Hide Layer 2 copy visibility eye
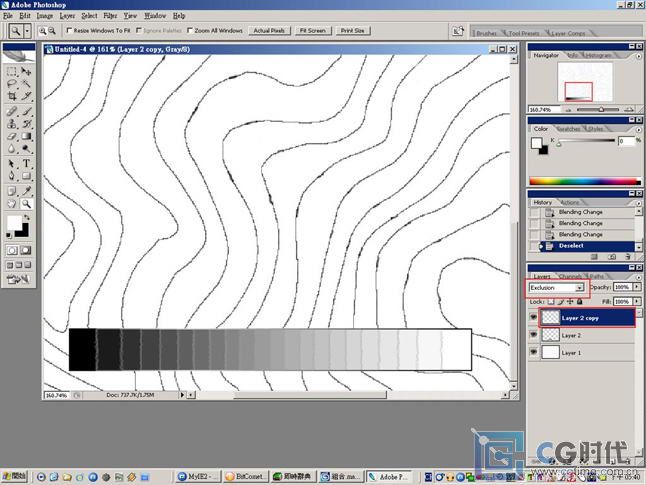The width and height of the screenshot is (646, 485). [x=533, y=318]
